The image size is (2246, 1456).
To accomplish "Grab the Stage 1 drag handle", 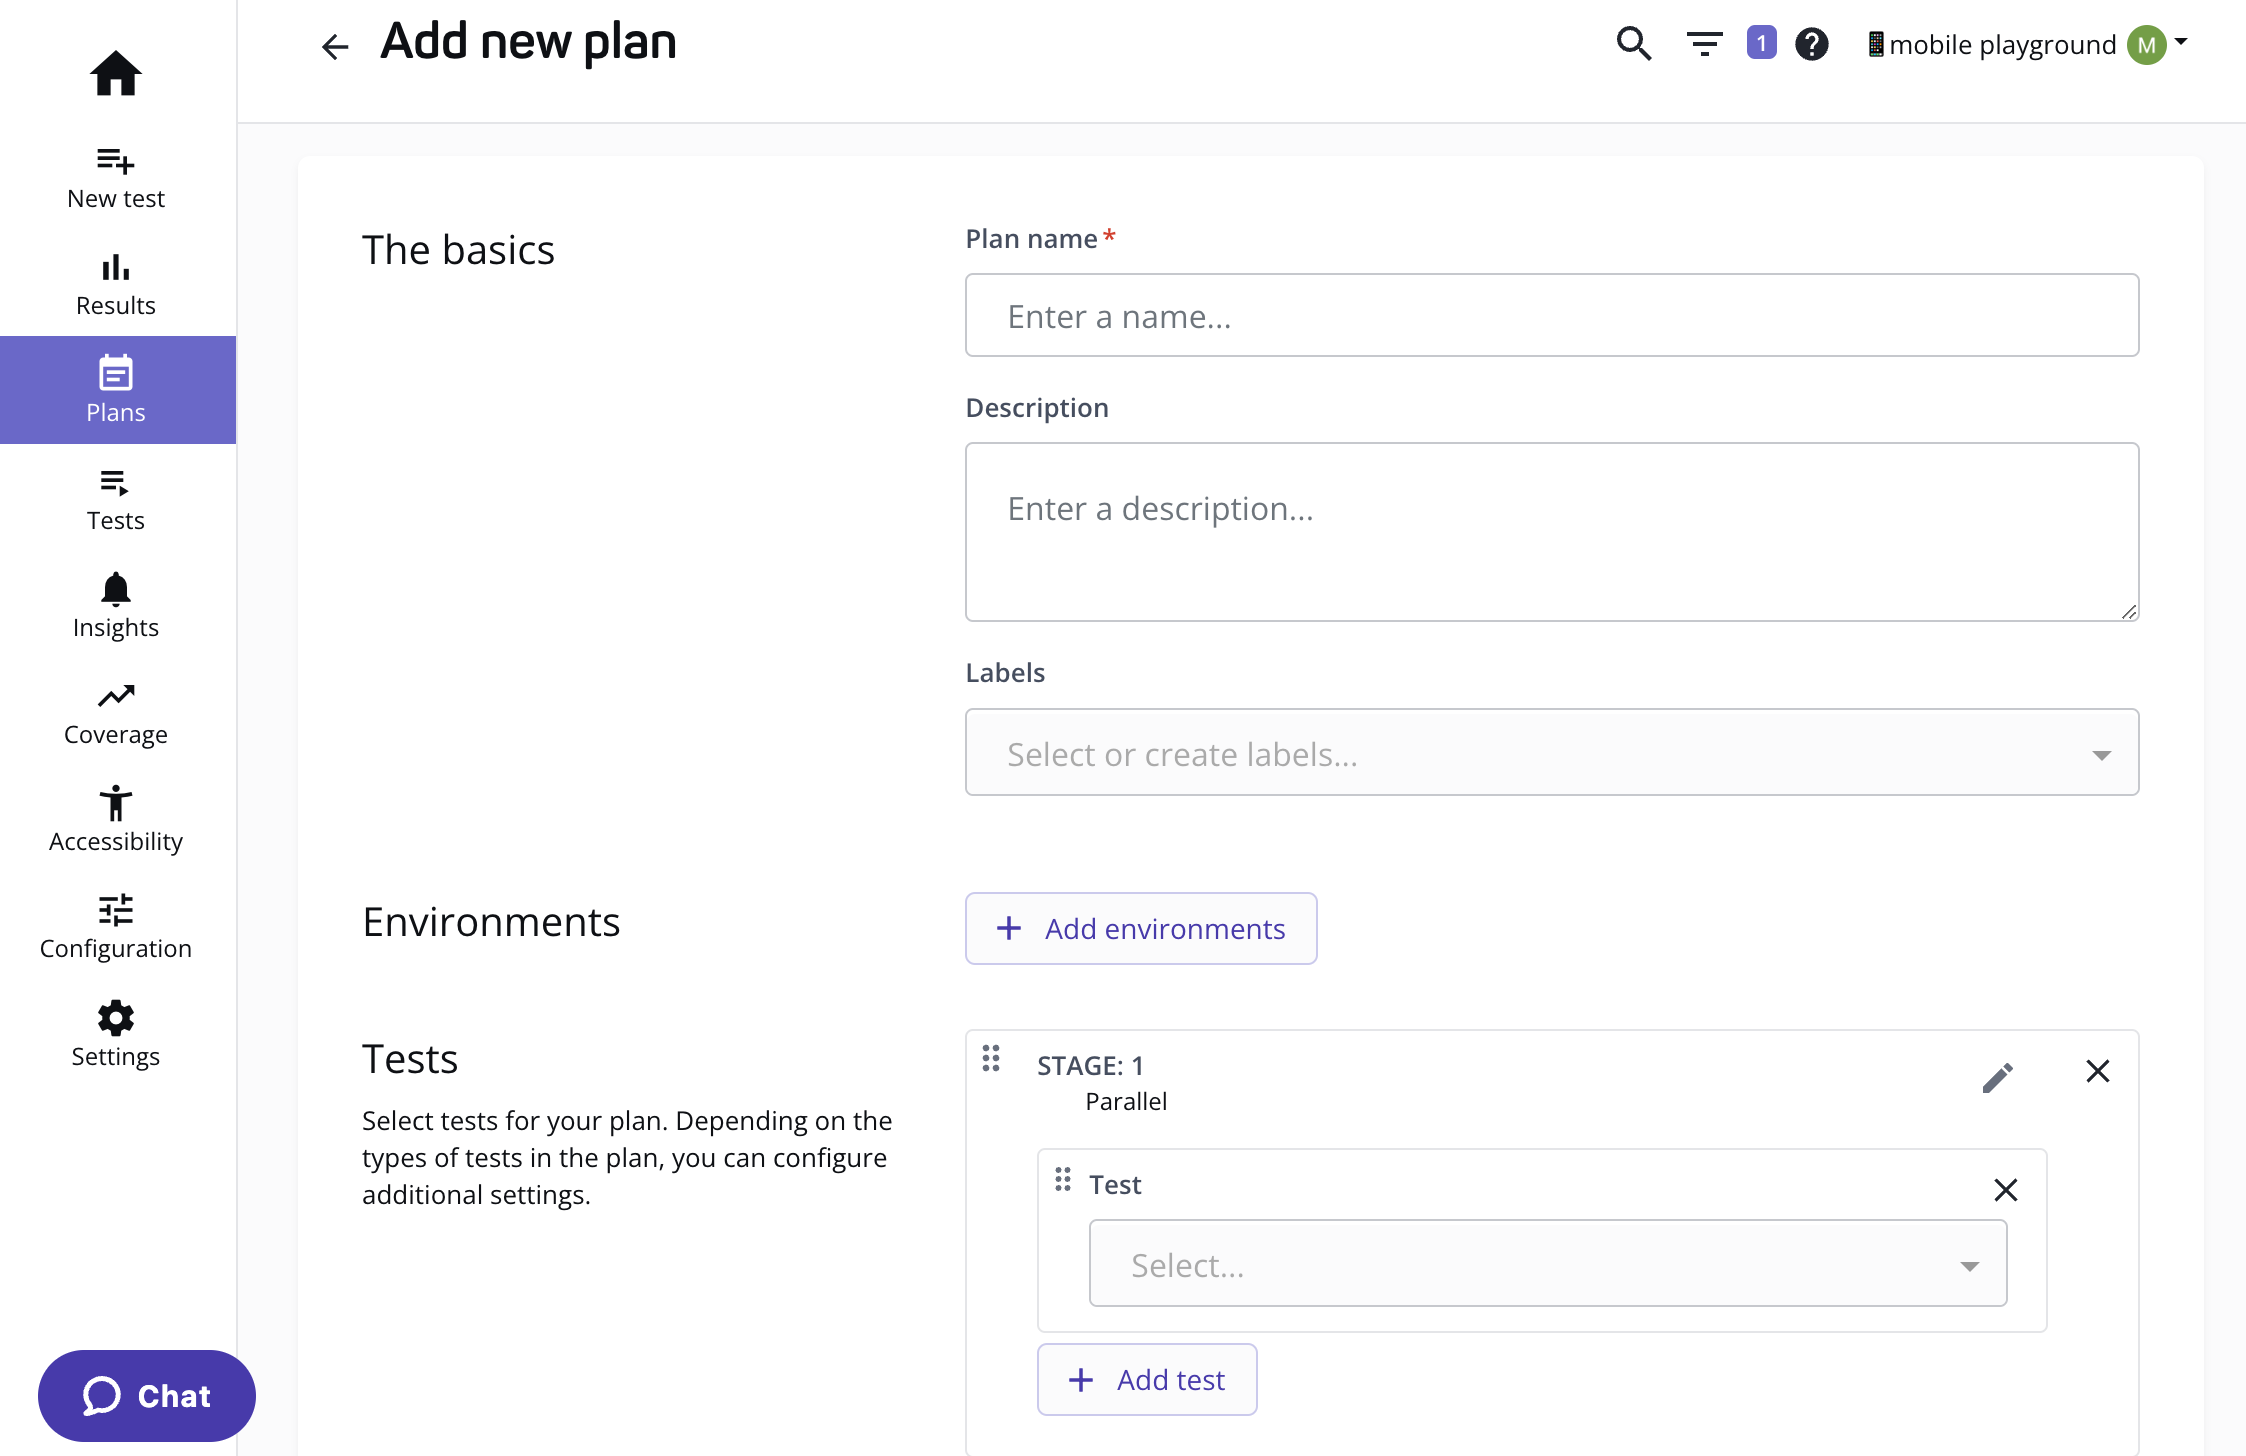I will pos(991,1058).
